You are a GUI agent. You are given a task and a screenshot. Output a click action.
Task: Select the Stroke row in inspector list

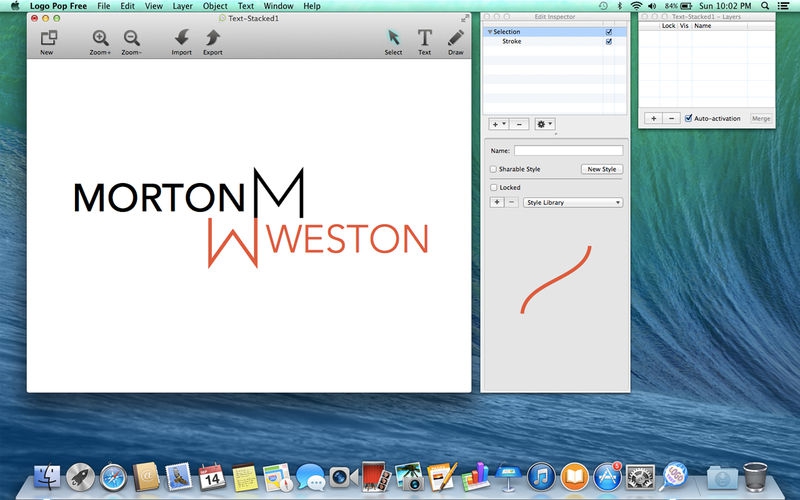pos(555,41)
